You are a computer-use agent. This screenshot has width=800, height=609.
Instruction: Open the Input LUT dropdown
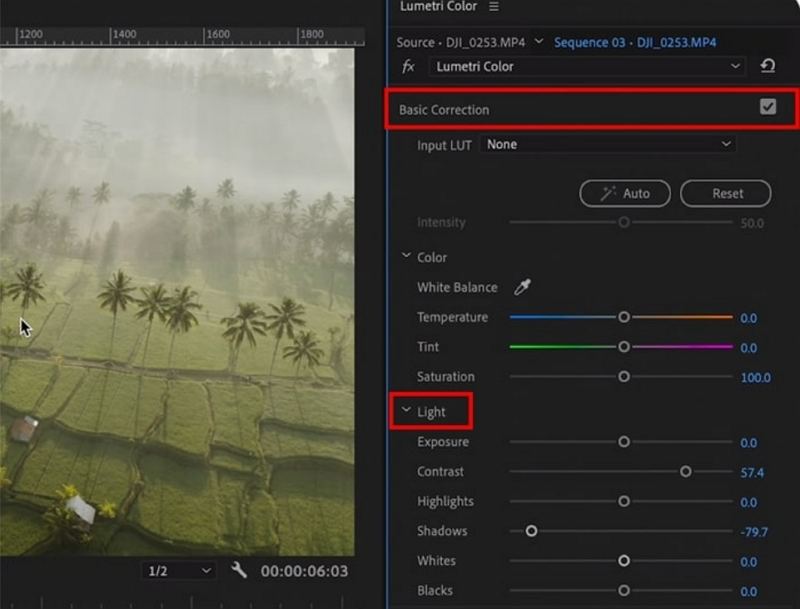(608, 145)
